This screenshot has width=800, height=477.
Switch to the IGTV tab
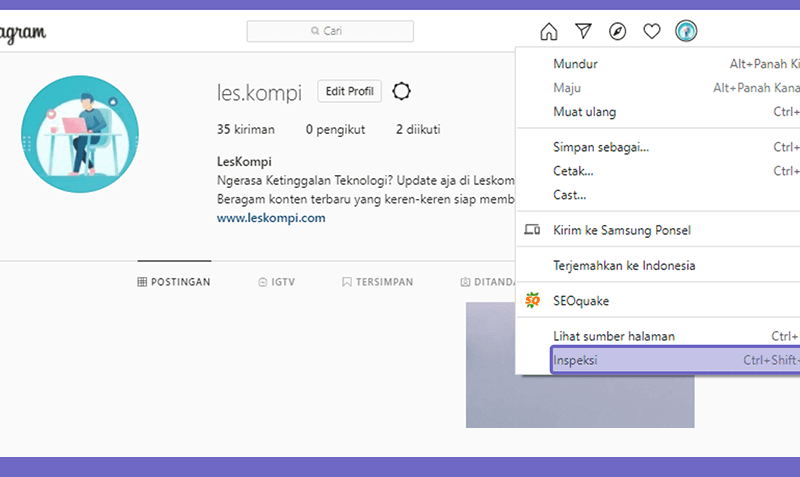pyautogui.click(x=277, y=282)
